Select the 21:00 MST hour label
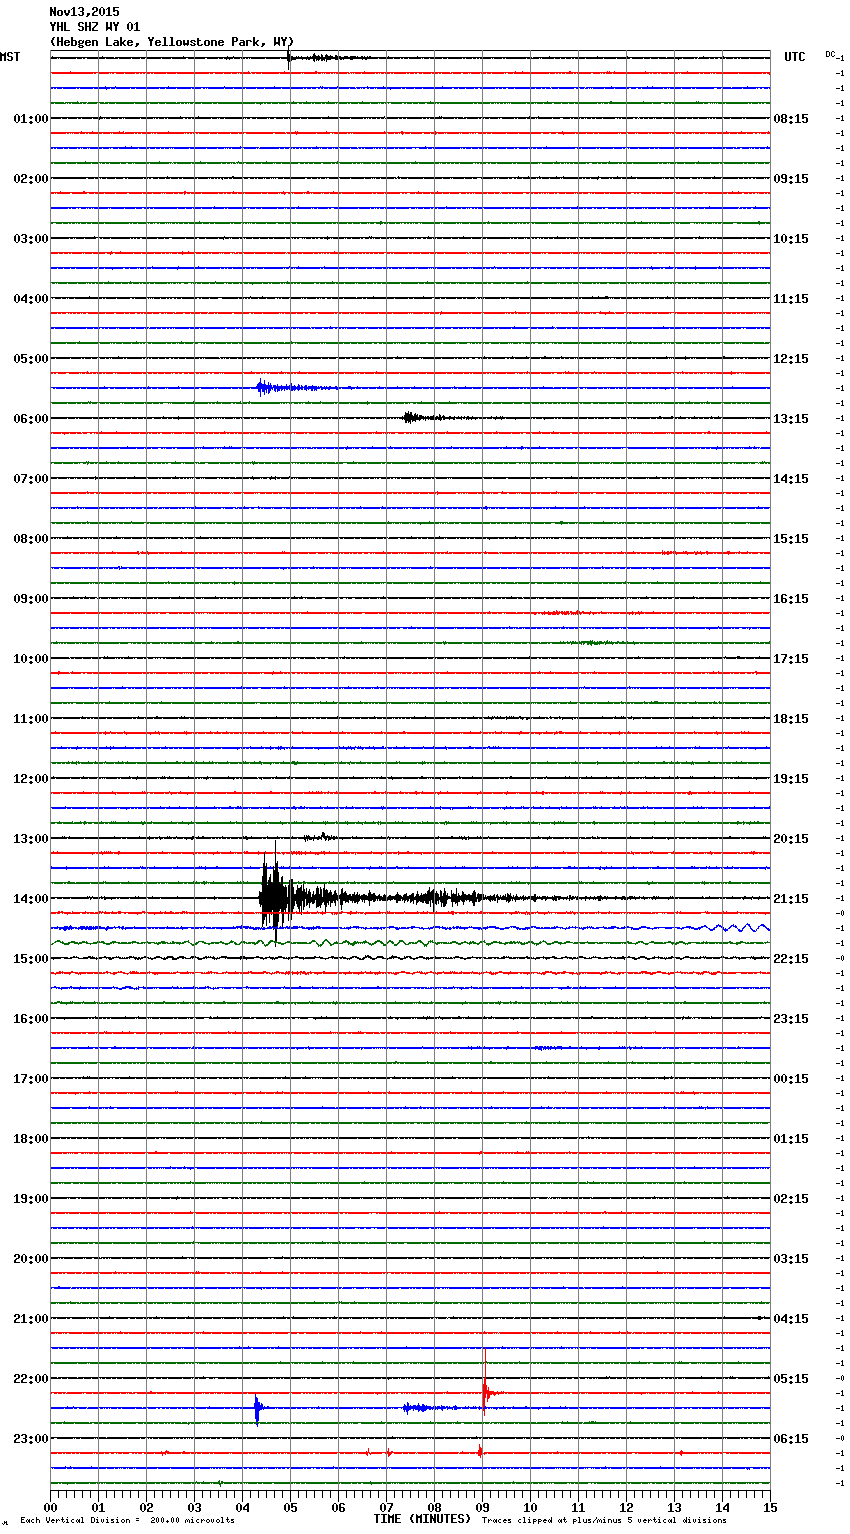 [31, 1319]
